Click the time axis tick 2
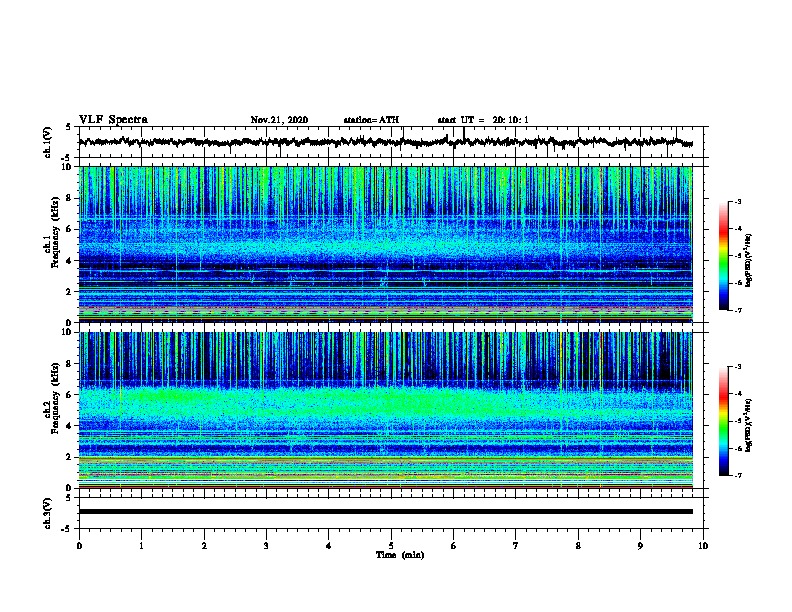 pos(204,546)
